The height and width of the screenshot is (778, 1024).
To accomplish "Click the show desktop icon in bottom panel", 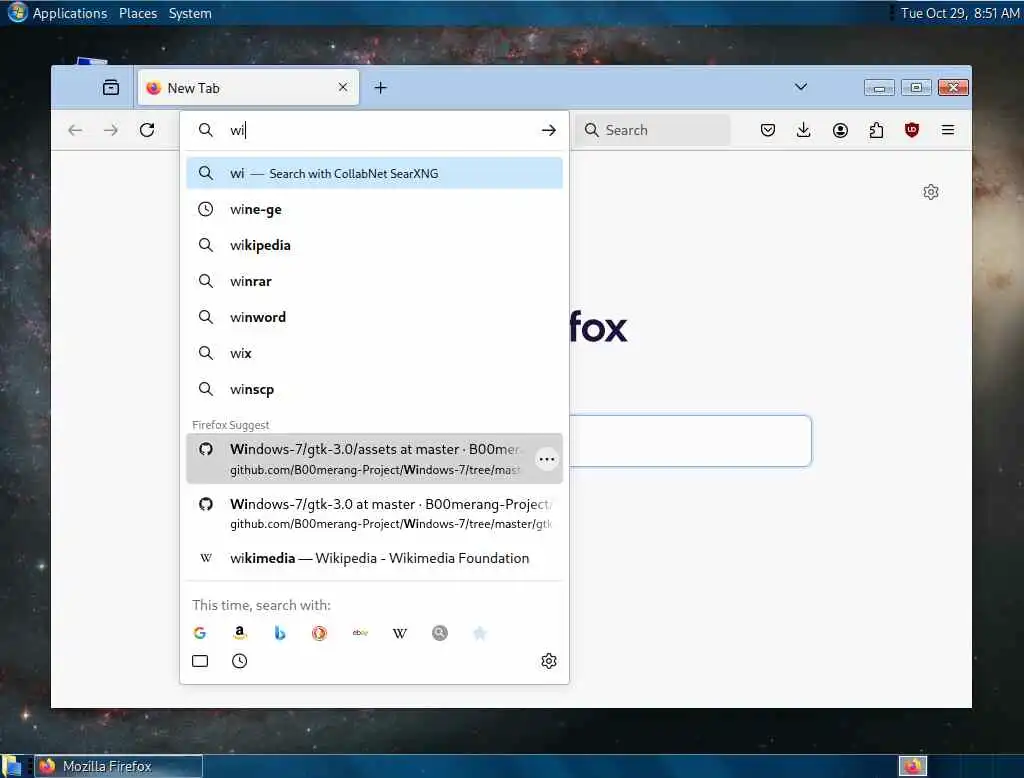I will 12,766.
